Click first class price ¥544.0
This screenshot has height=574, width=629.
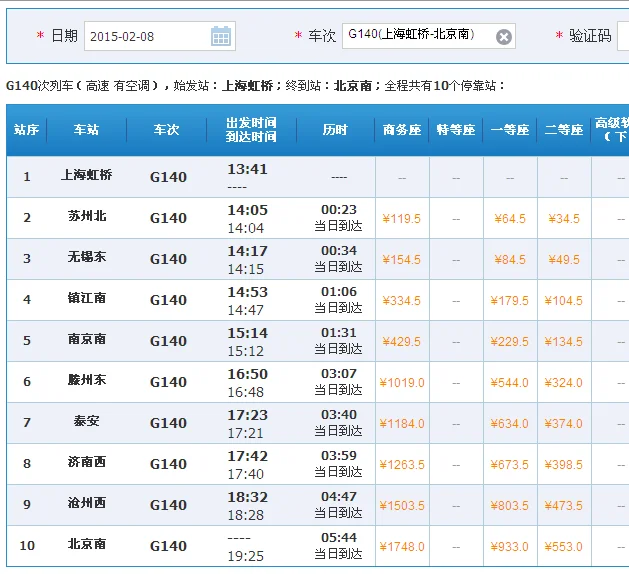[x=509, y=383]
